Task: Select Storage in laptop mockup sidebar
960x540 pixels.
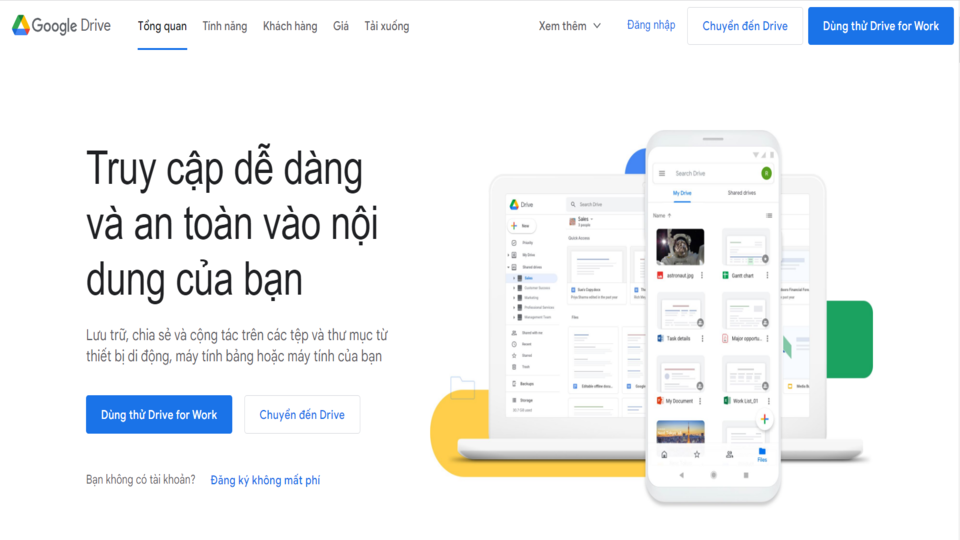Action: [522, 400]
